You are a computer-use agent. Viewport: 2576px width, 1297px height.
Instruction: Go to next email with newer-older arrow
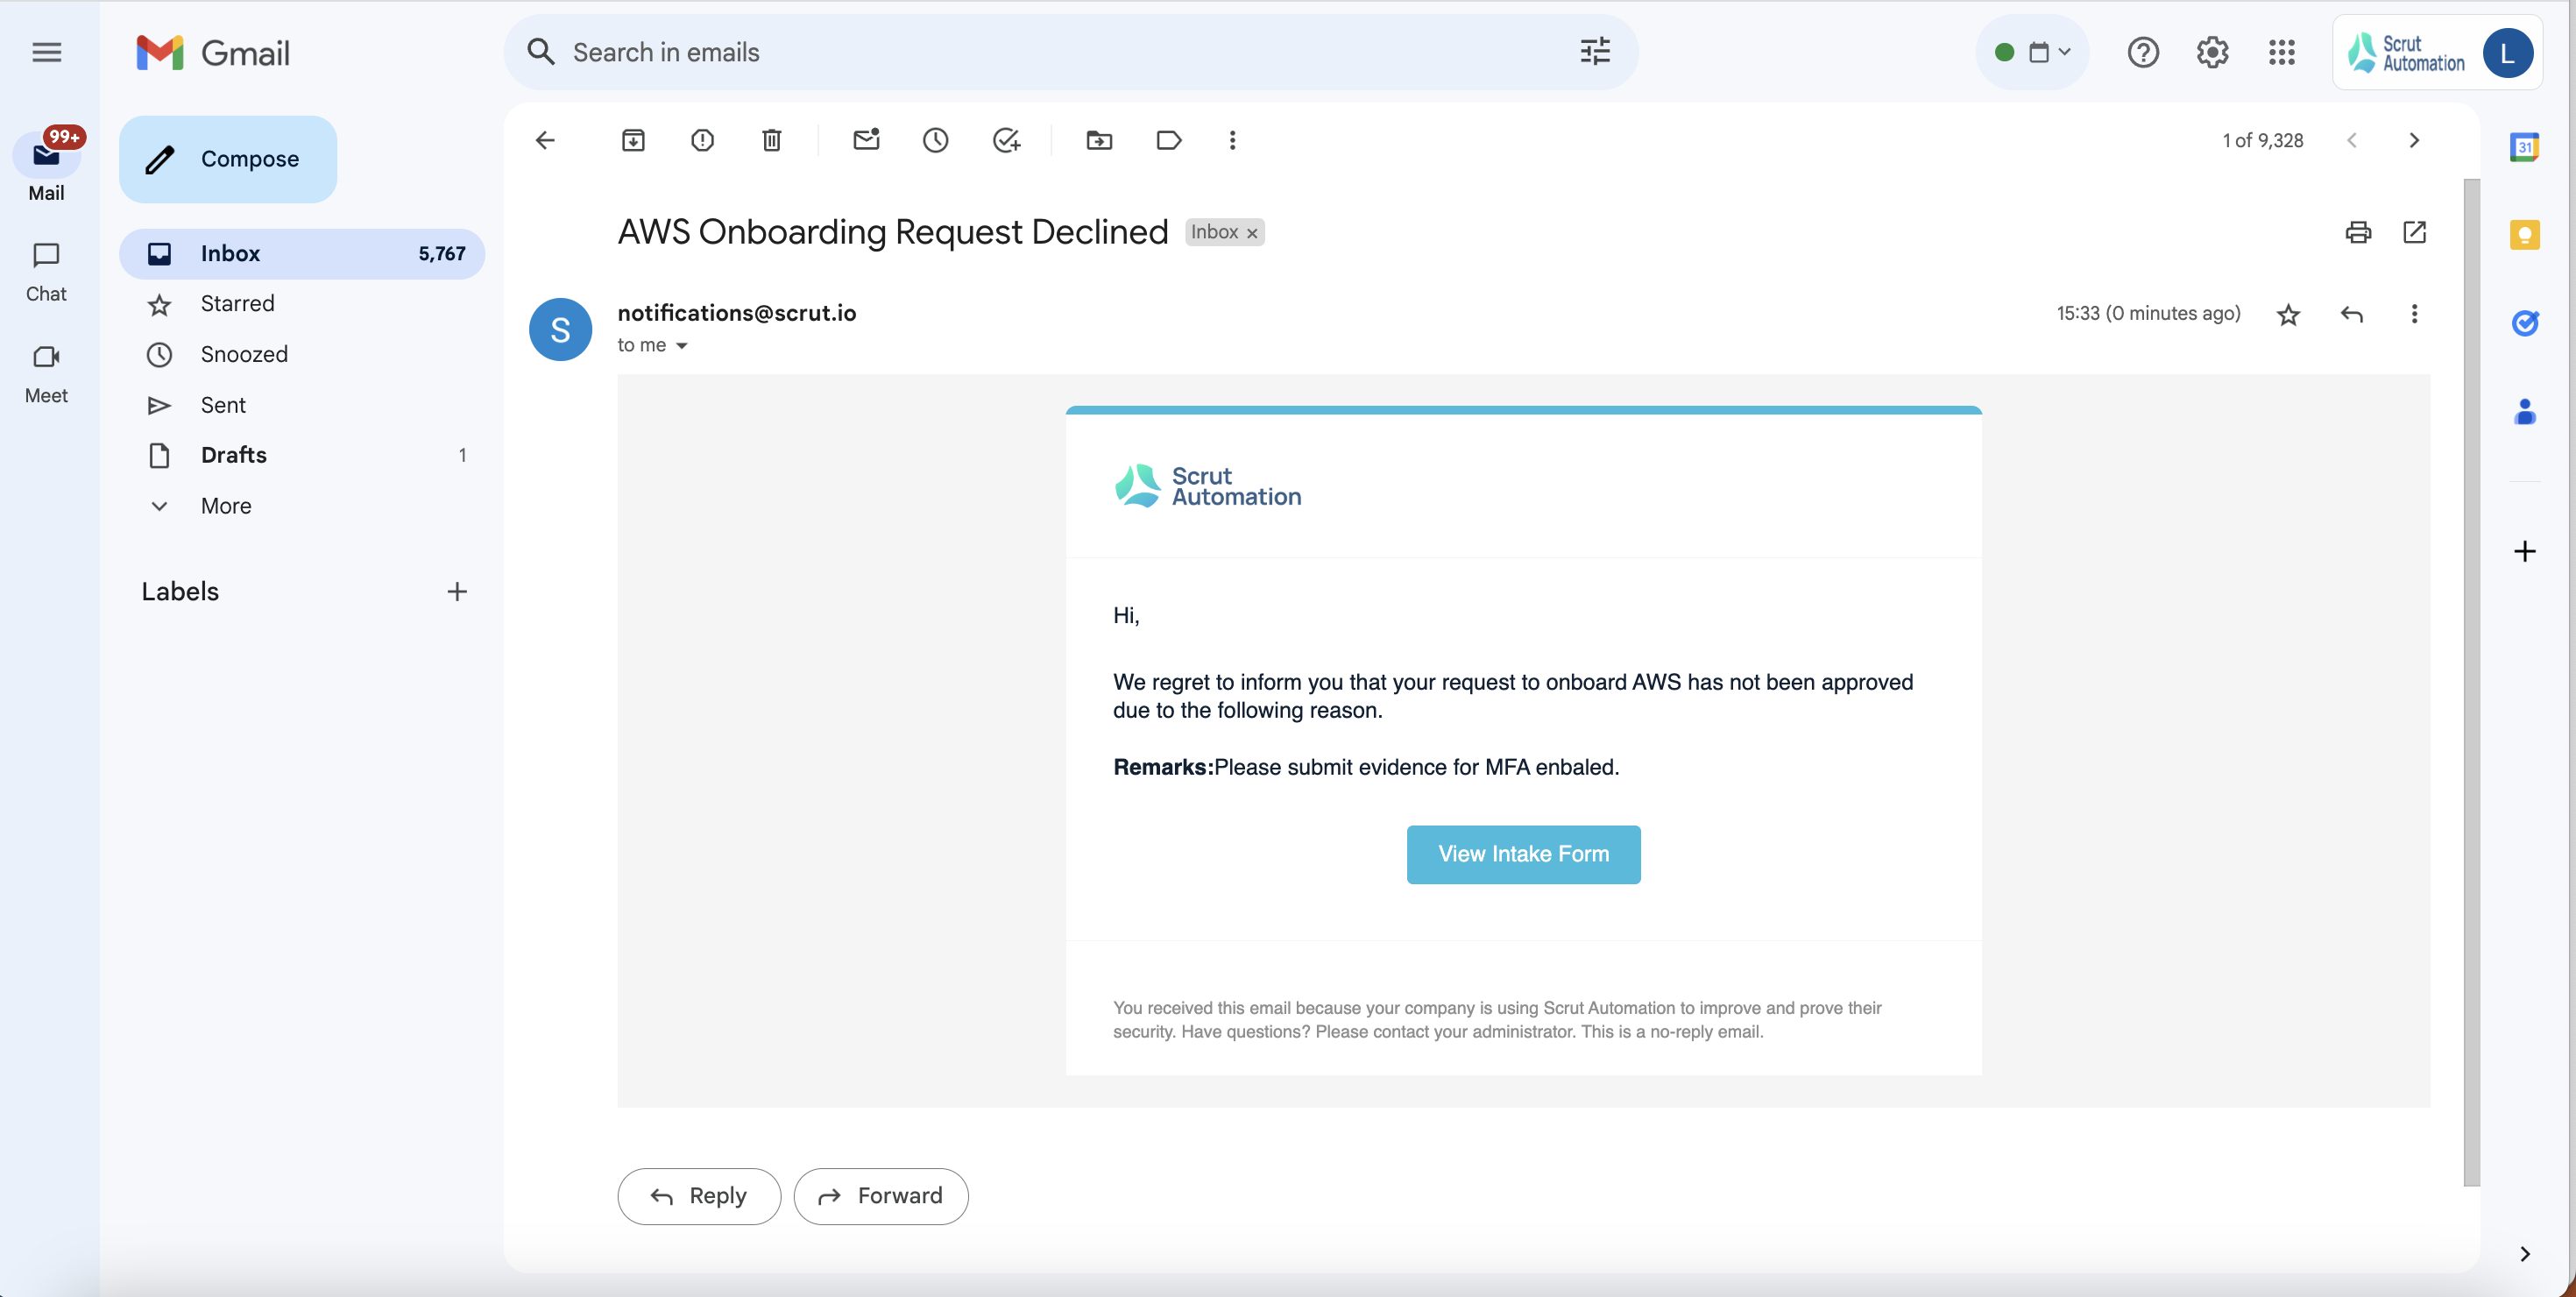point(2413,140)
